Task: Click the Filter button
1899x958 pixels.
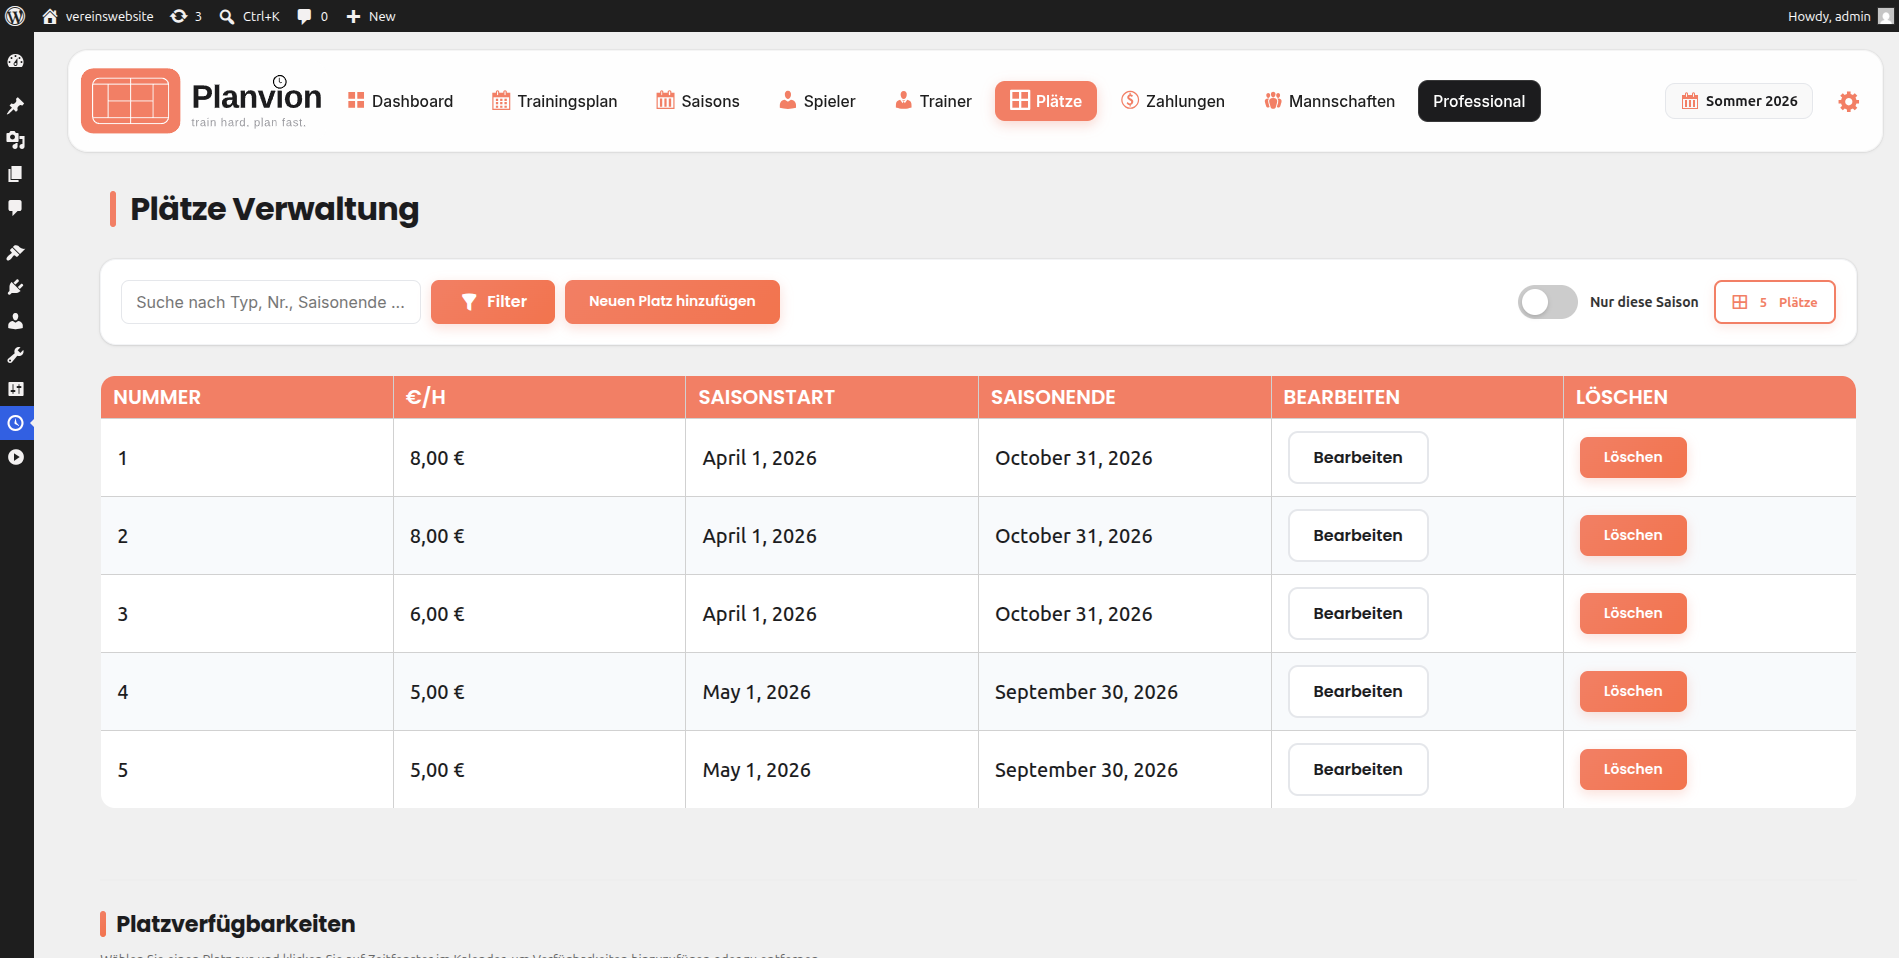Action: tap(493, 302)
